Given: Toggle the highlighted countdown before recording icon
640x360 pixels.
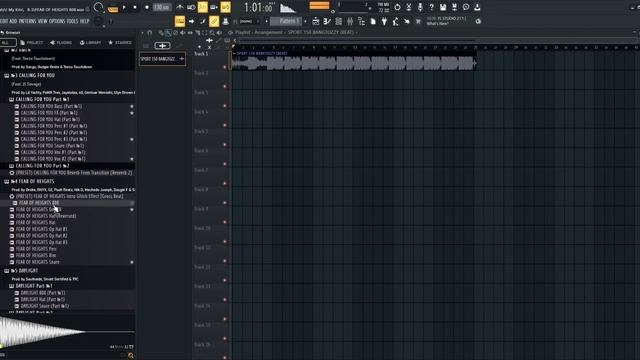Looking at the screenshot, I should pos(202,7).
